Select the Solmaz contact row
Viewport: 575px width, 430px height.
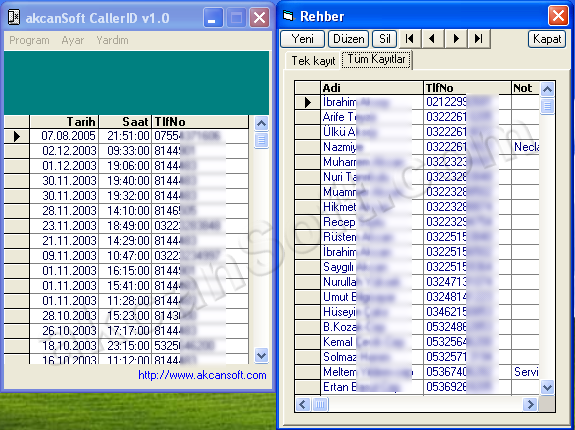pos(417,357)
